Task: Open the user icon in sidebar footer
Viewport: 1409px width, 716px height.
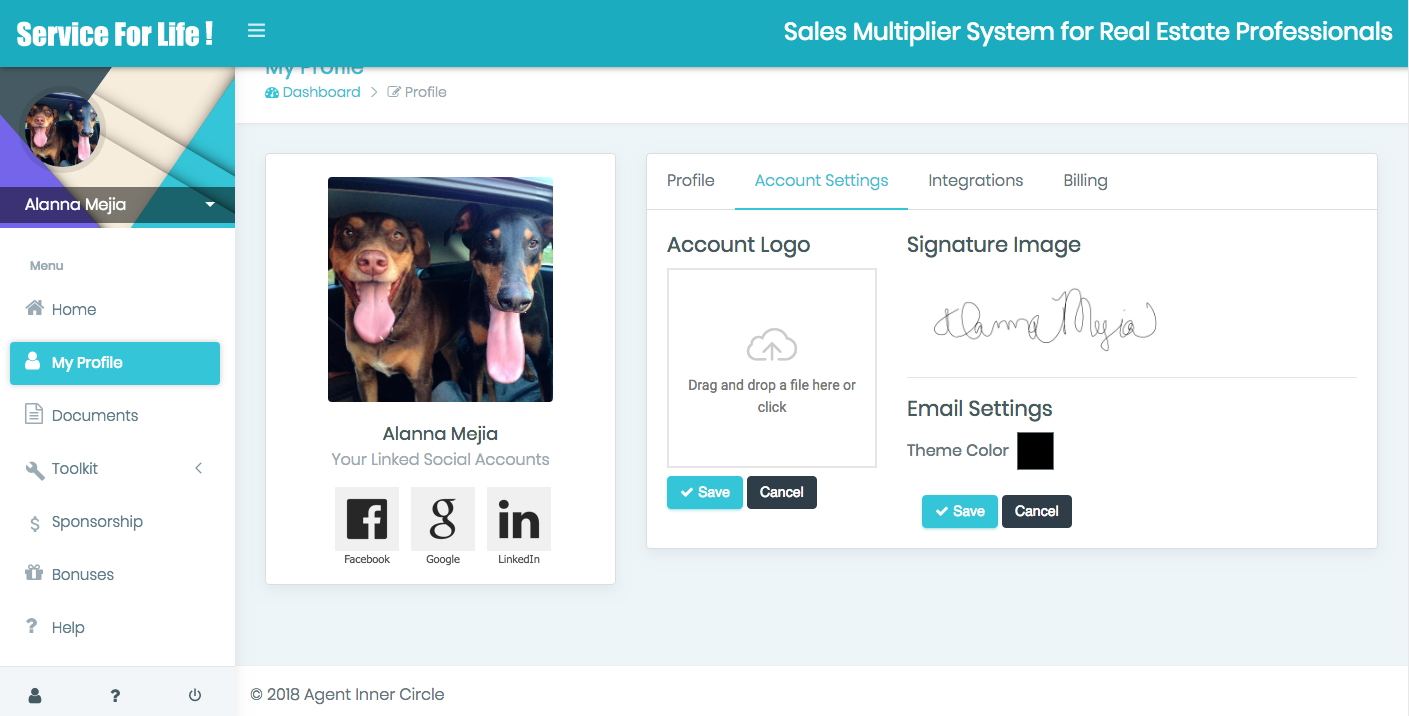Action: 35,695
